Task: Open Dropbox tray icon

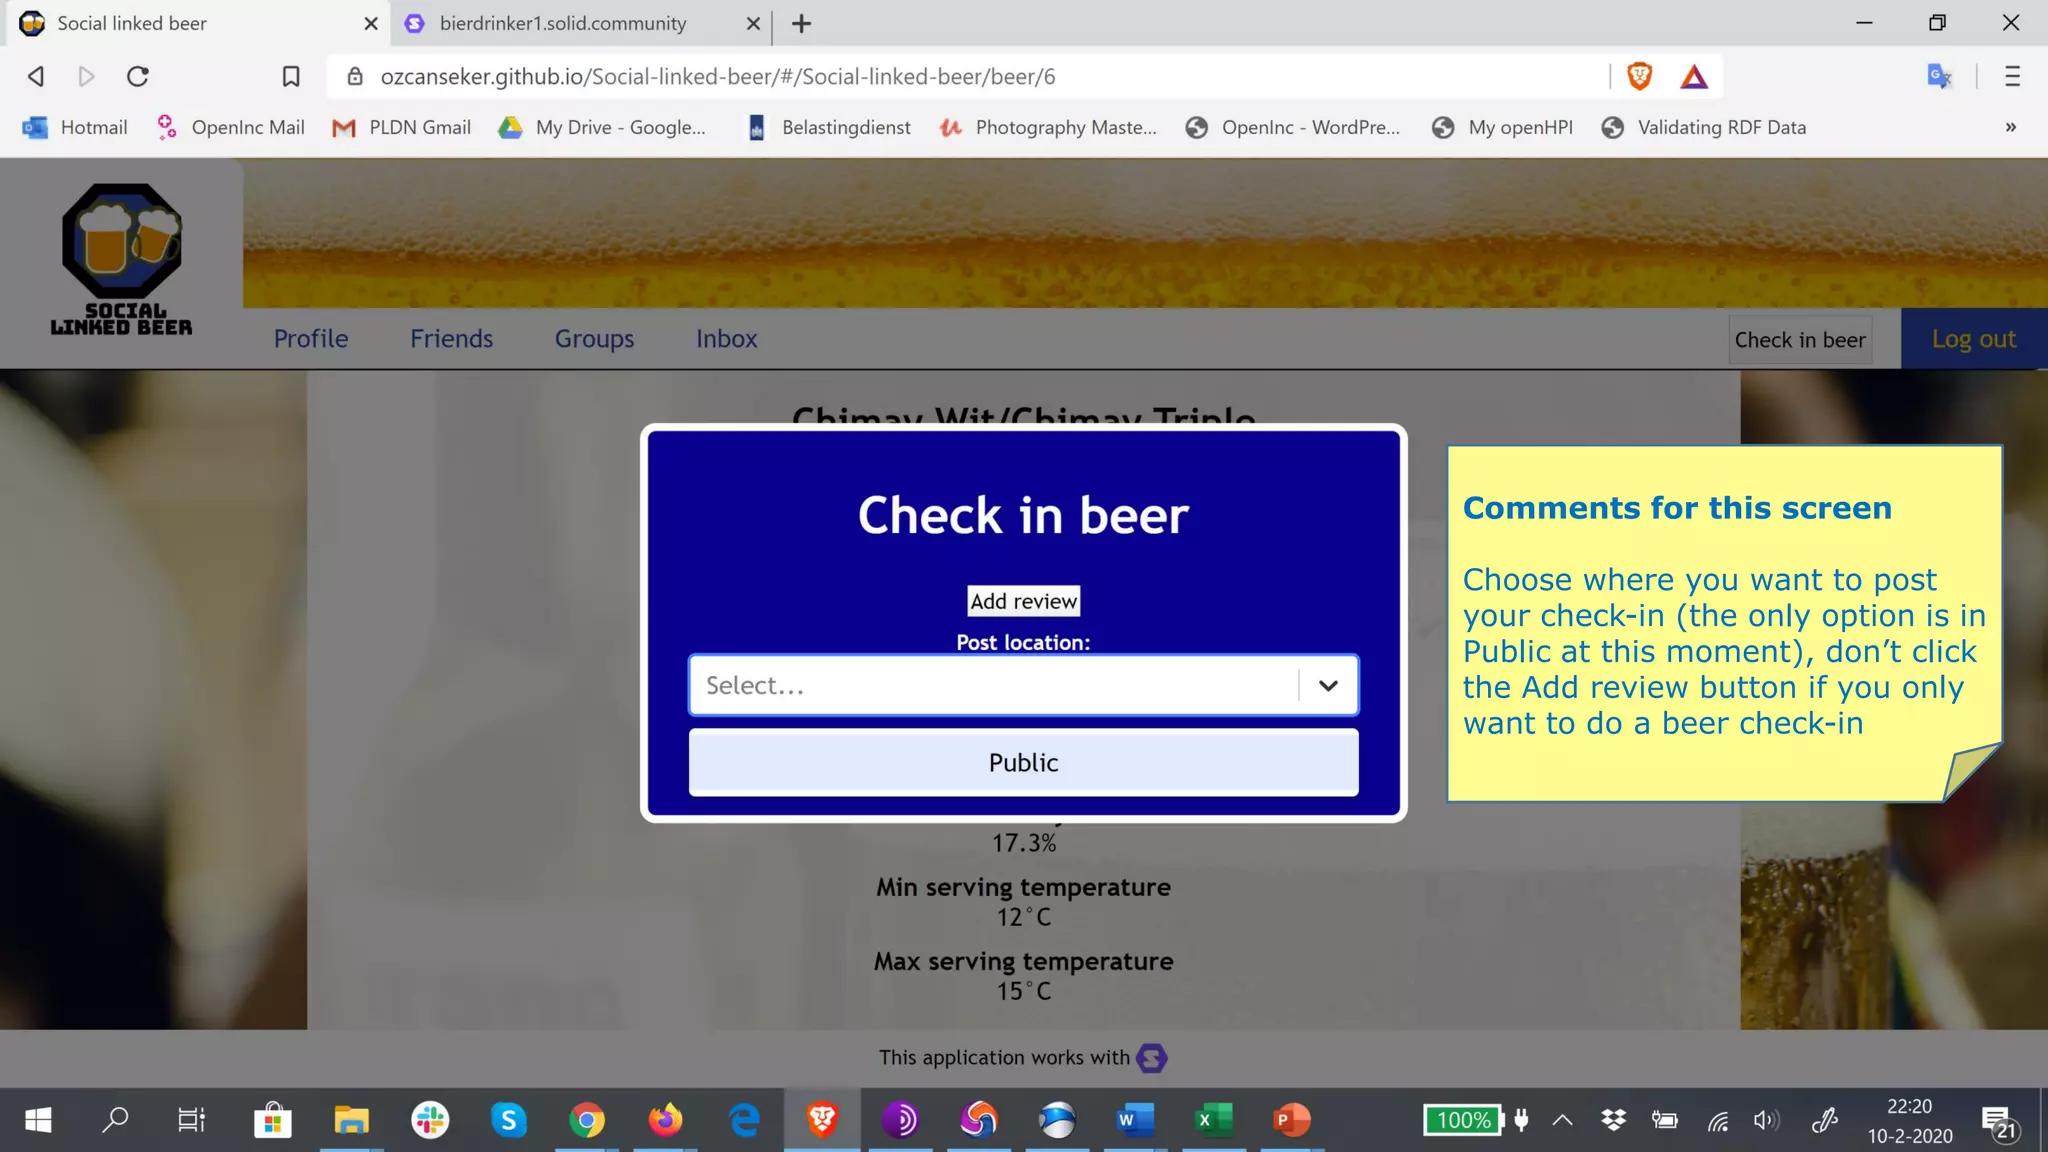Action: click(x=1613, y=1121)
